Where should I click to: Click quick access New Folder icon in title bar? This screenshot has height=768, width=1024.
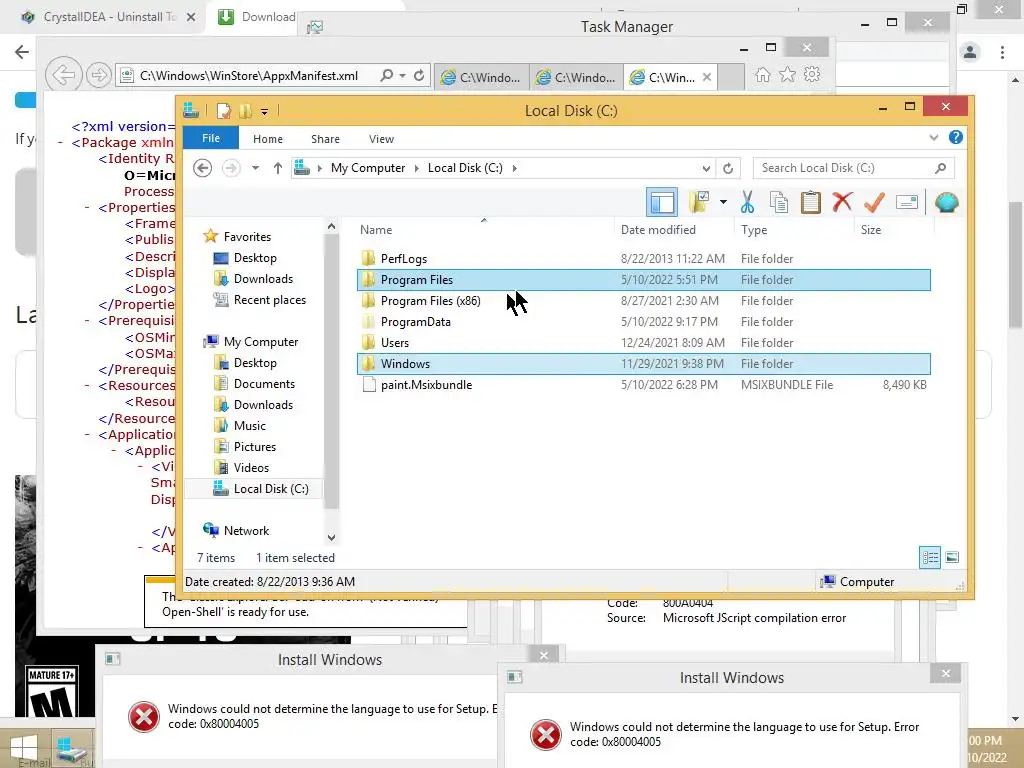[246, 111]
